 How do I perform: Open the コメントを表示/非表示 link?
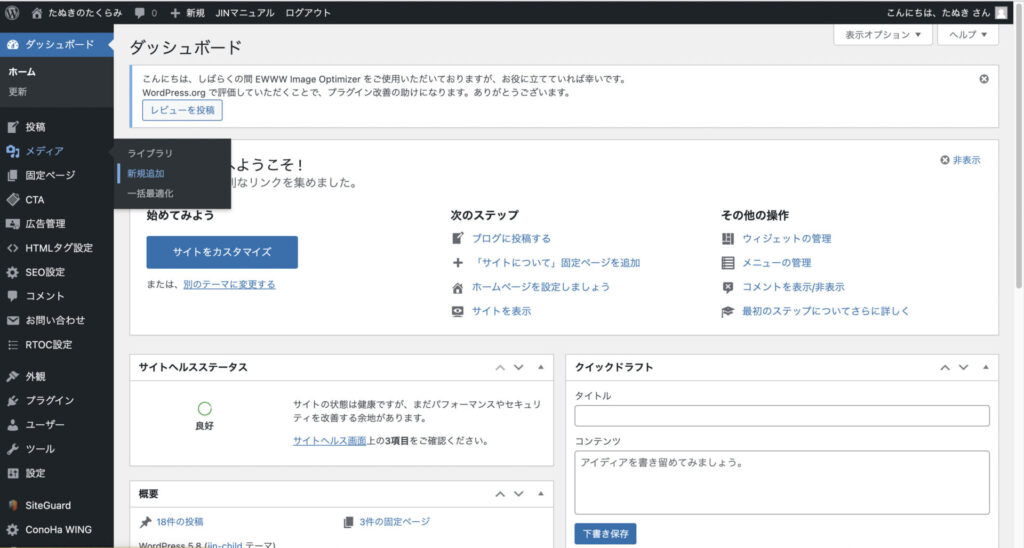pyautogui.click(x=793, y=287)
